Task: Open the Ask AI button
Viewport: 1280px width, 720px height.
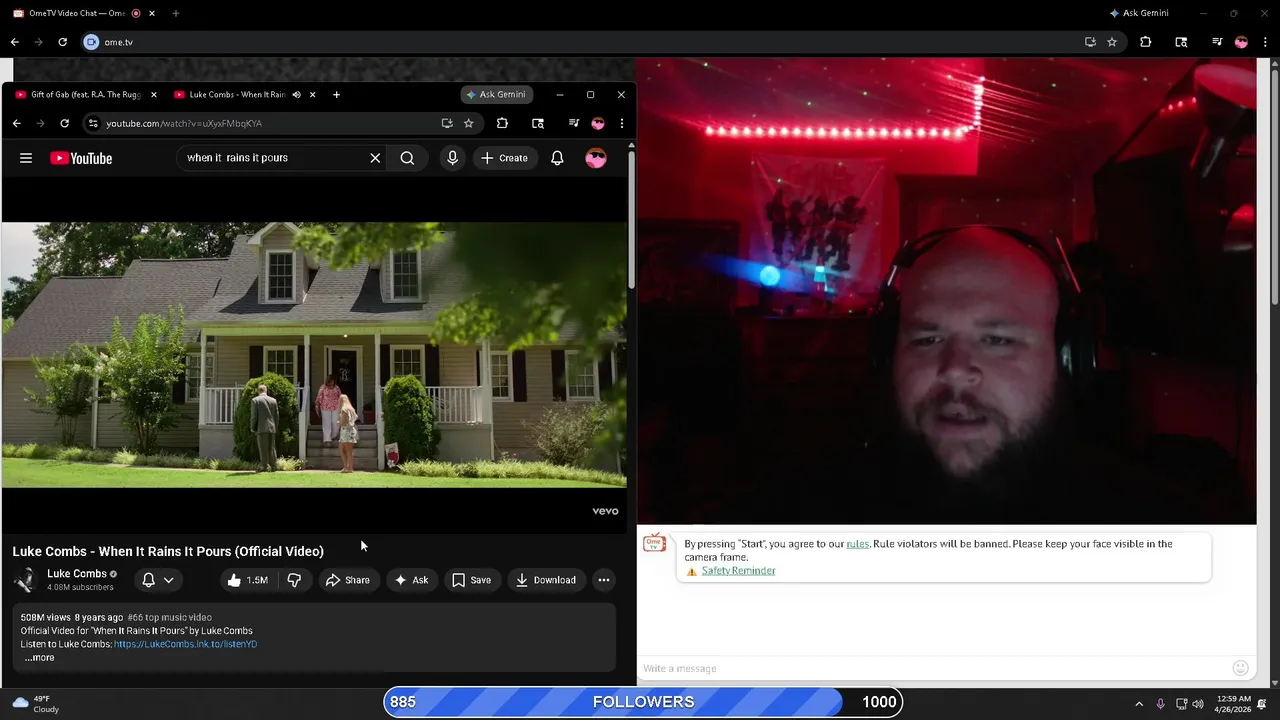Action: [x=411, y=580]
